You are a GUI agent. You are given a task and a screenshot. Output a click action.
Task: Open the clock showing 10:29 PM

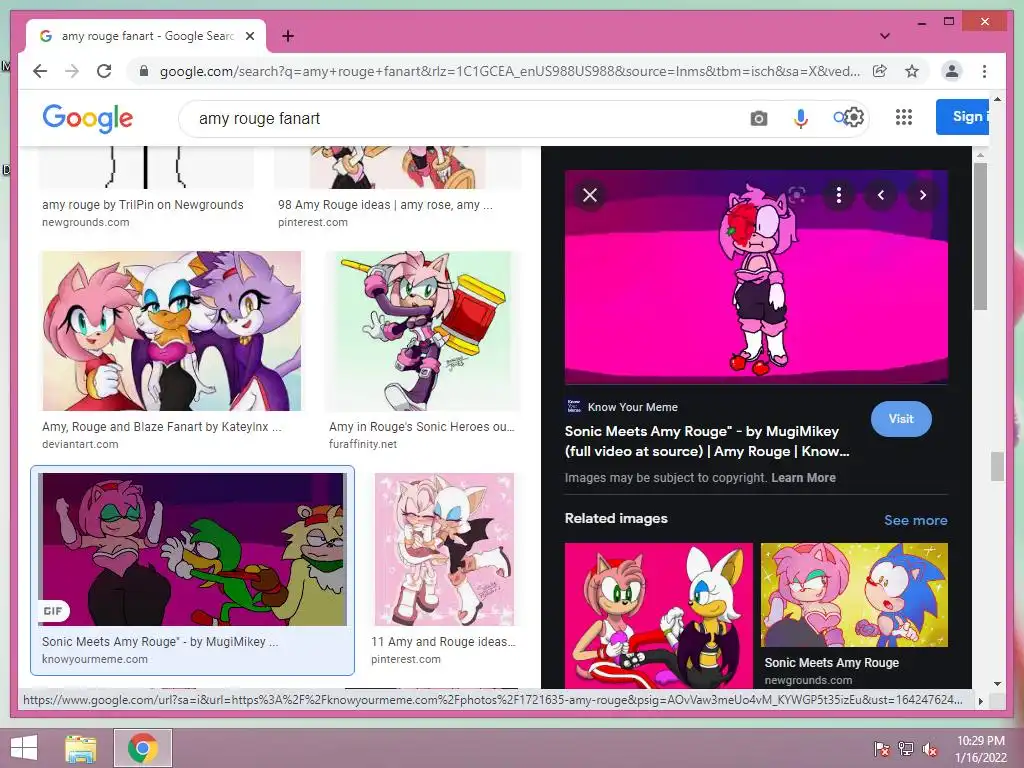[981, 748]
